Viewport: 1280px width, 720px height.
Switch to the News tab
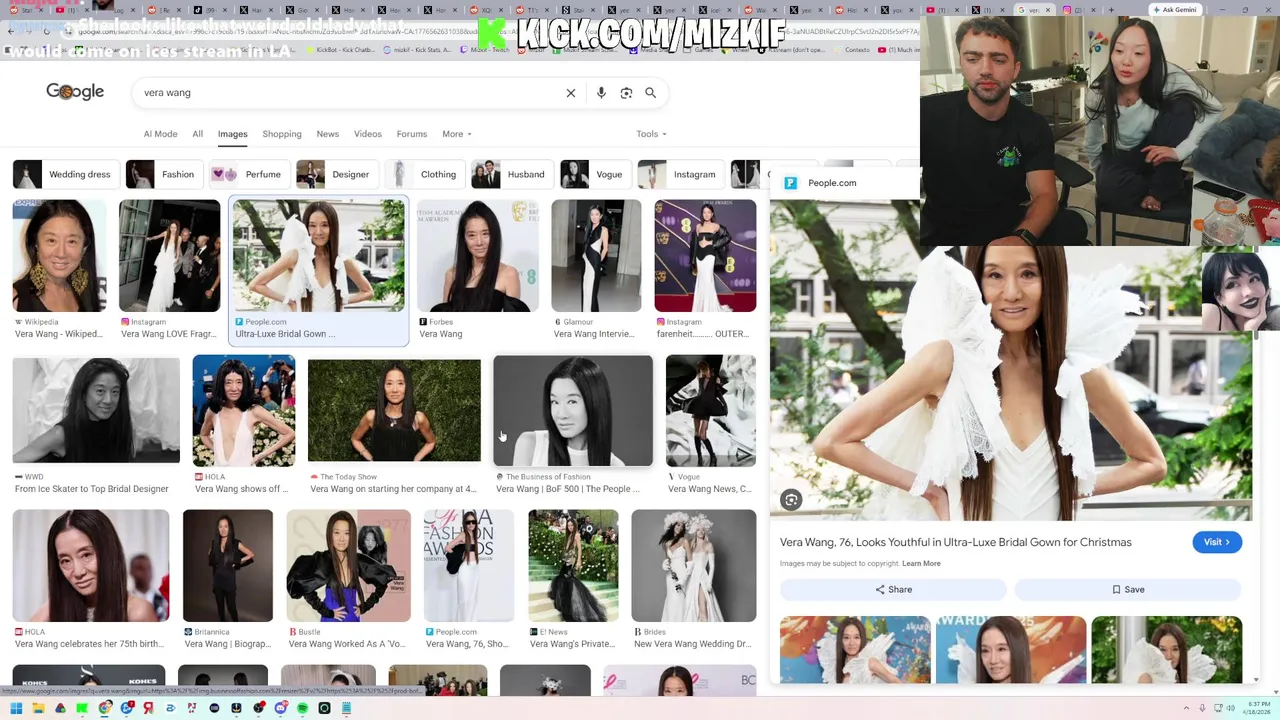point(328,134)
